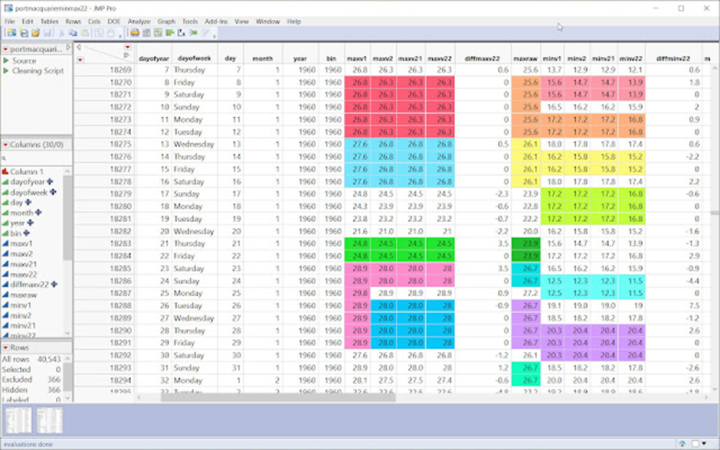This screenshot has width=720, height=450.
Task: Click the first window thumbnail in bottom bar
Action: coord(20,420)
